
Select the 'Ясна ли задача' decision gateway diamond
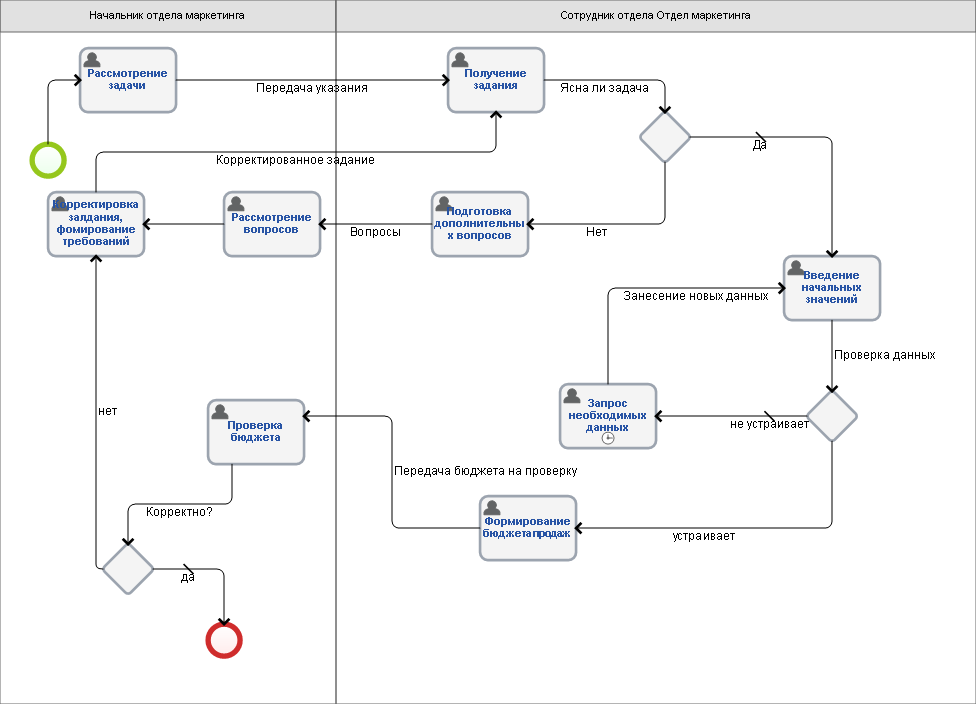(x=665, y=137)
